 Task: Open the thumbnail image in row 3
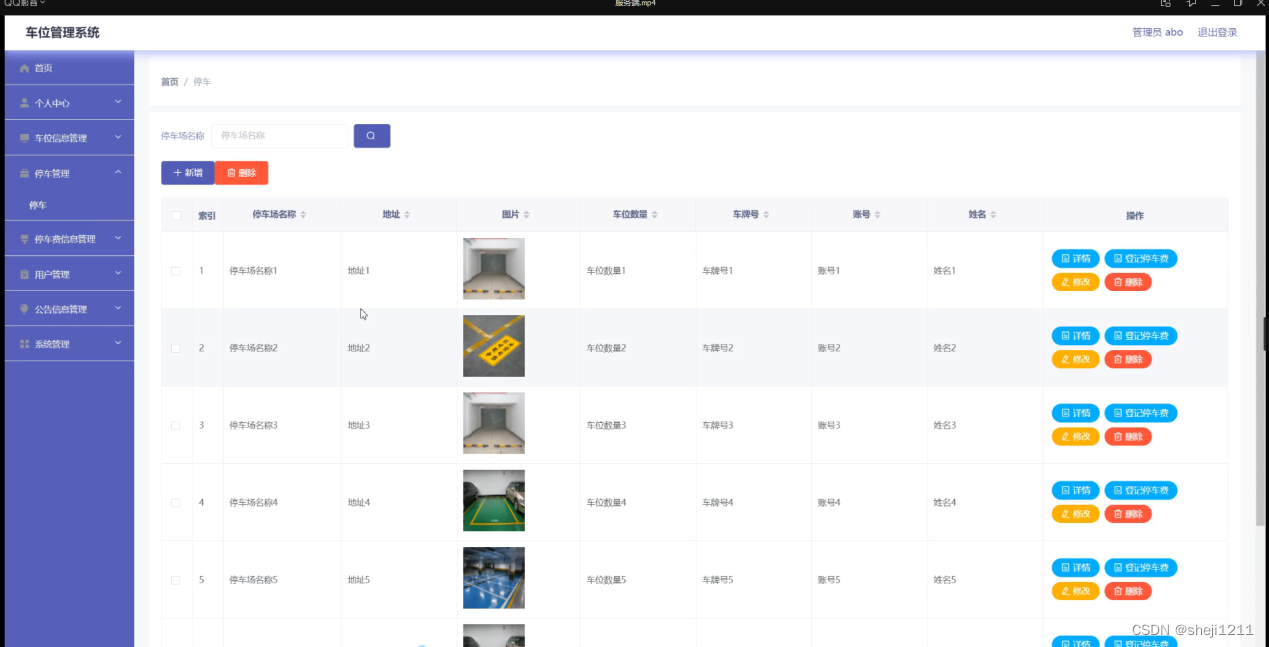click(x=494, y=423)
